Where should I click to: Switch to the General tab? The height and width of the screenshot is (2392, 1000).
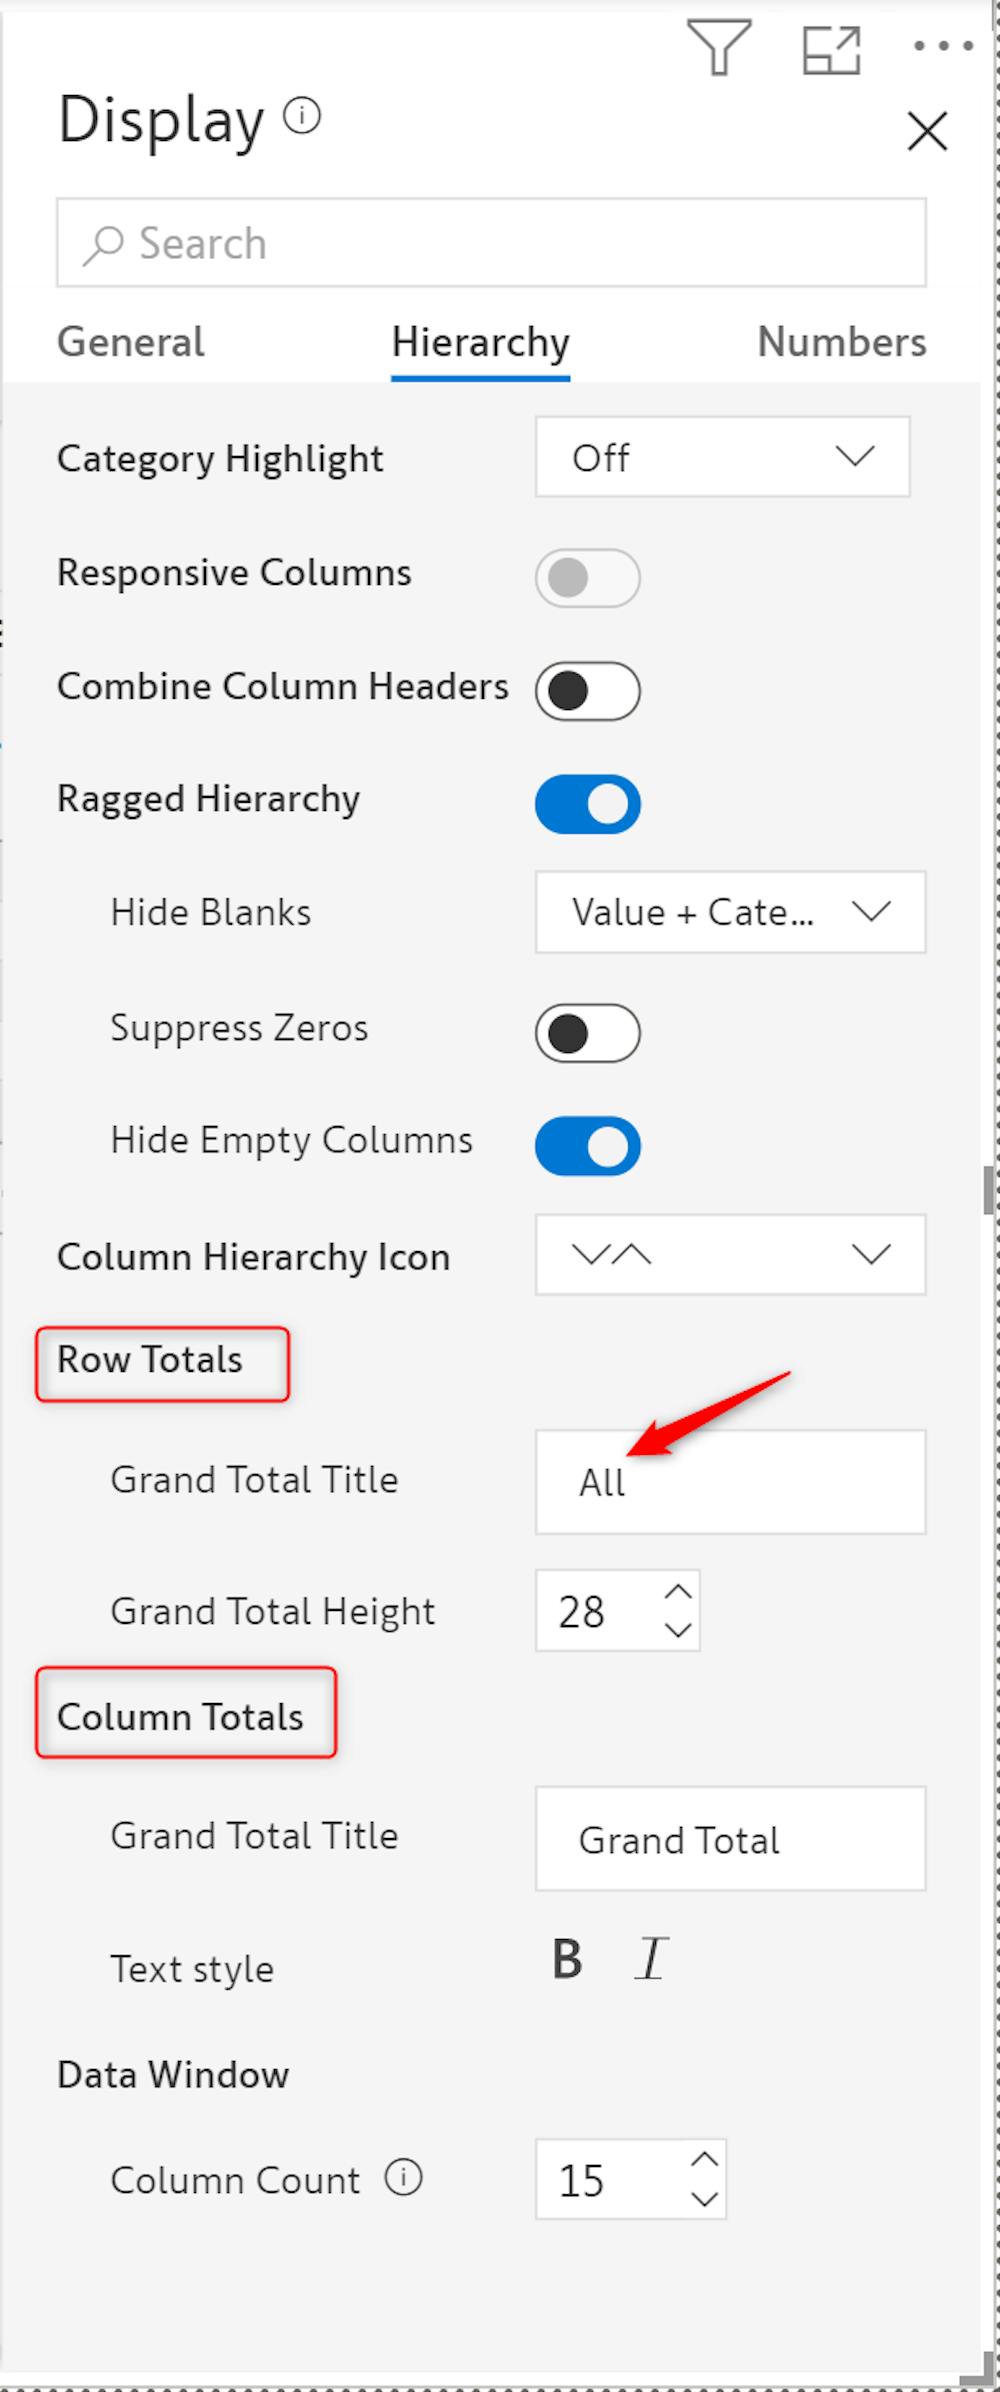[131, 342]
